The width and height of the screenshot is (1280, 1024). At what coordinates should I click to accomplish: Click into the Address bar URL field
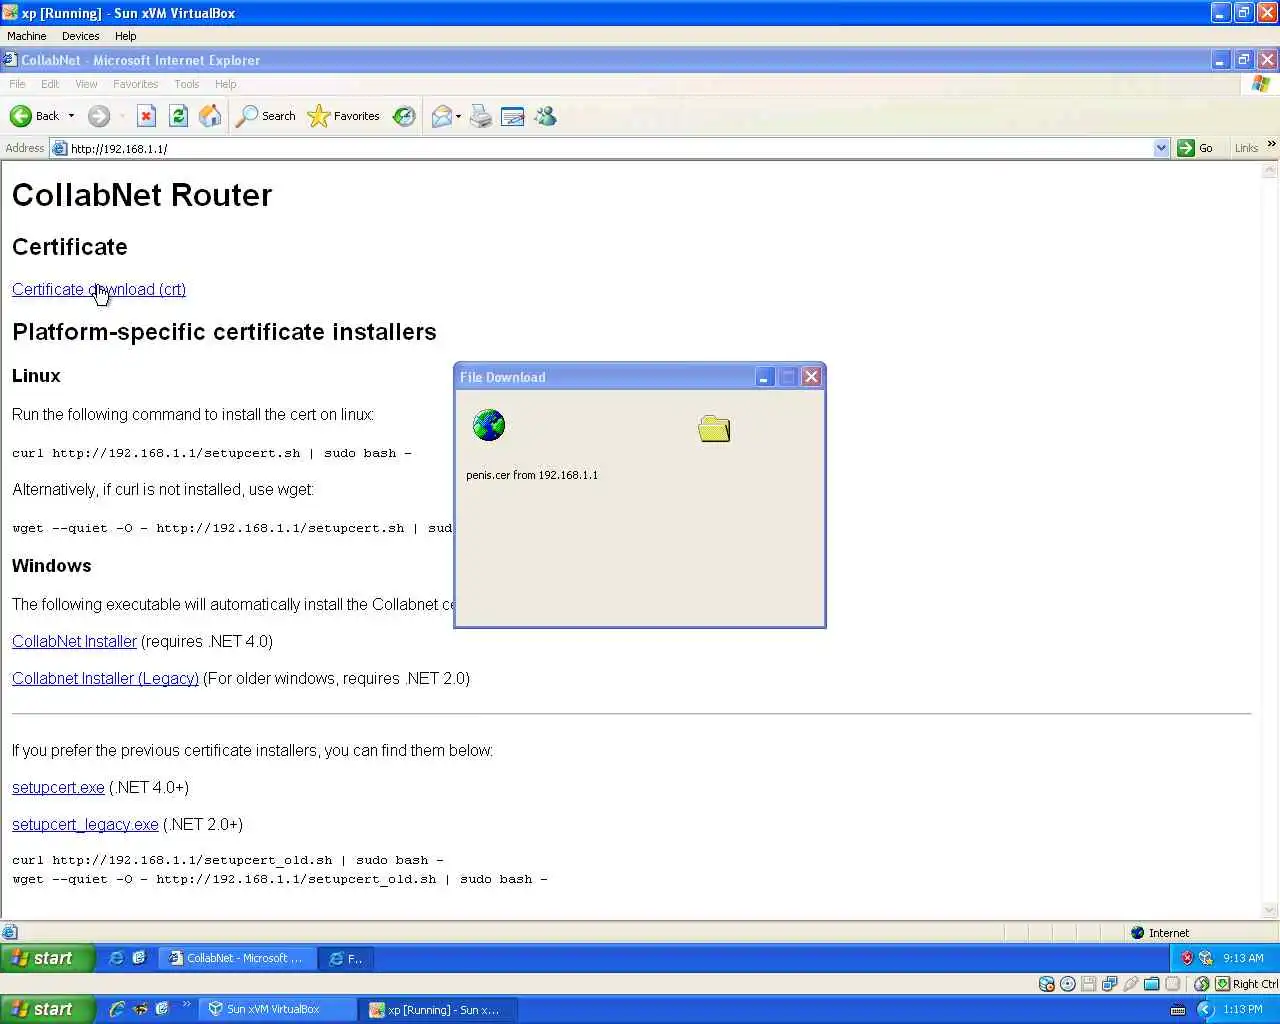coord(610,148)
